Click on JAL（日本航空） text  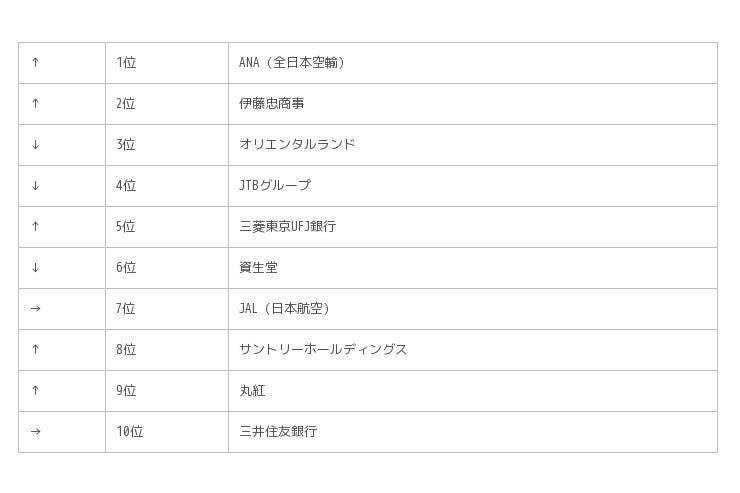coord(286,309)
